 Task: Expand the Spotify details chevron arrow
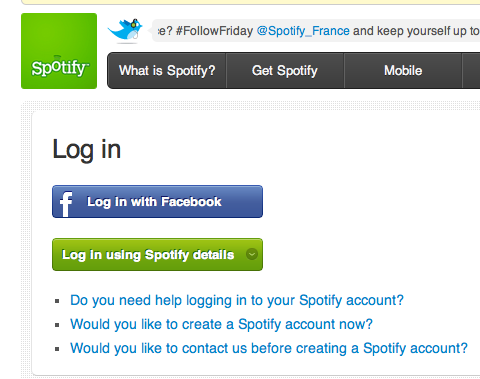click(x=252, y=254)
